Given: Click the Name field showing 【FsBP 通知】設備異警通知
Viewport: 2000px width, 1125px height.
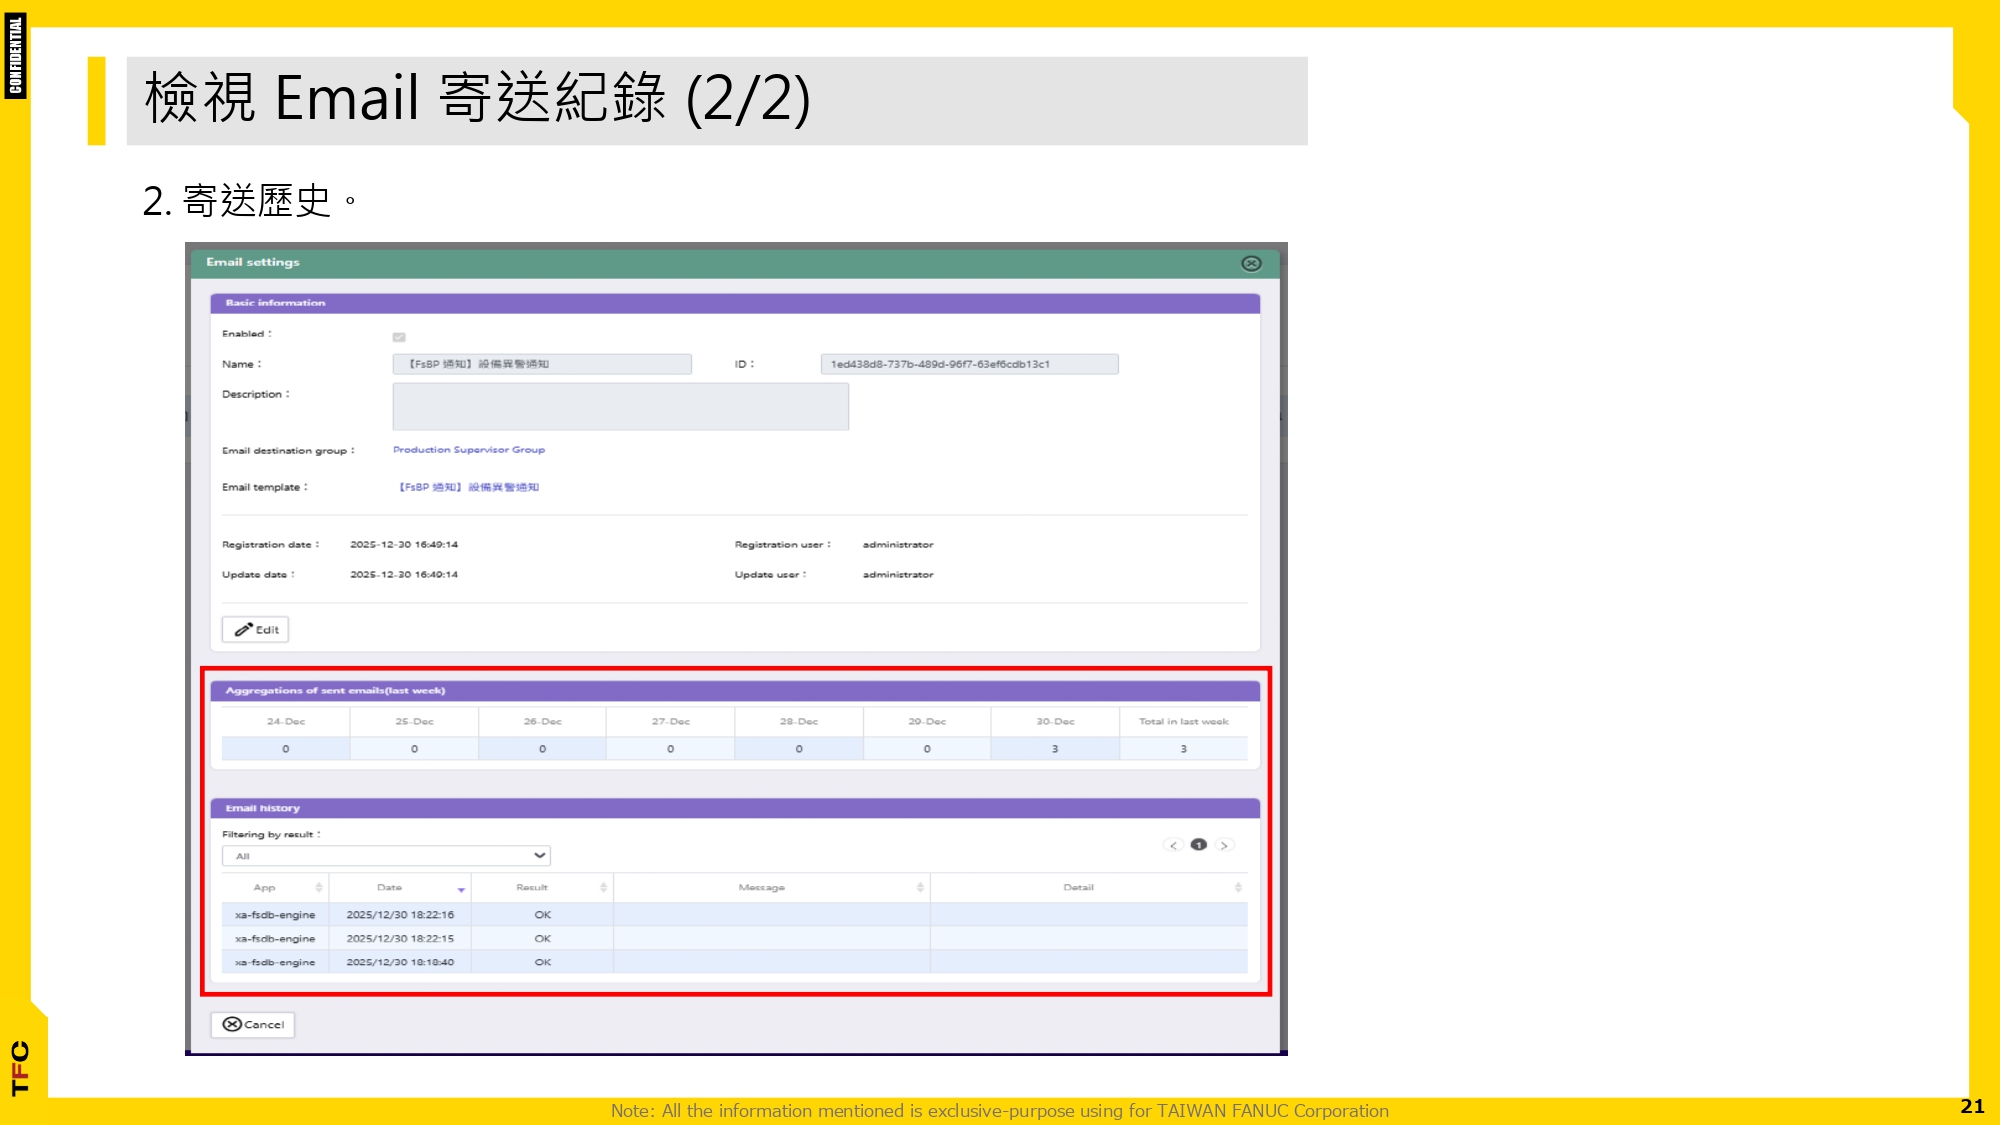Looking at the screenshot, I should [540, 363].
